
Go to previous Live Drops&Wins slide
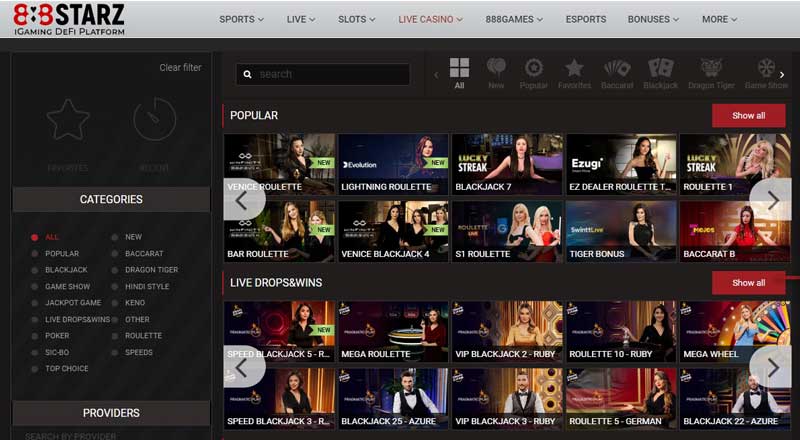(243, 367)
